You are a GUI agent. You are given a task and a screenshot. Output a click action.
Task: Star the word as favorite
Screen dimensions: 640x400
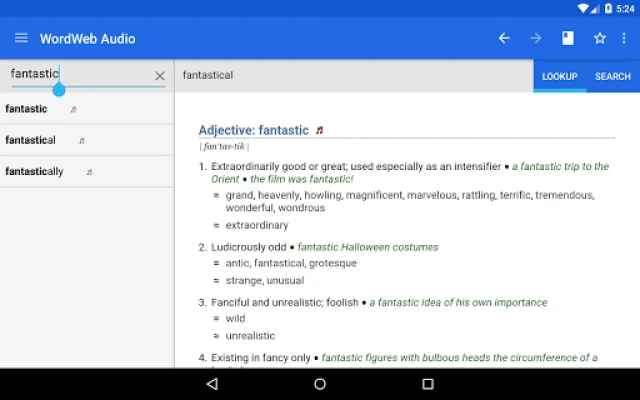pos(600,38)
